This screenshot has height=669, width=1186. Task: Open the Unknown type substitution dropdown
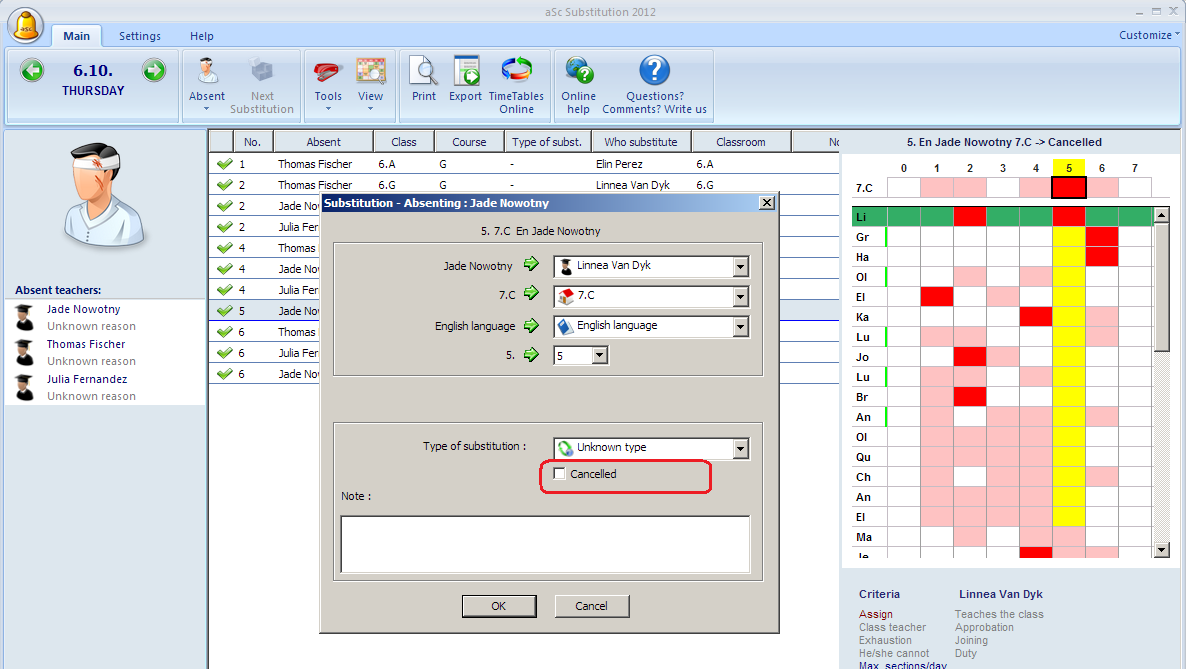tap(740, 448)
